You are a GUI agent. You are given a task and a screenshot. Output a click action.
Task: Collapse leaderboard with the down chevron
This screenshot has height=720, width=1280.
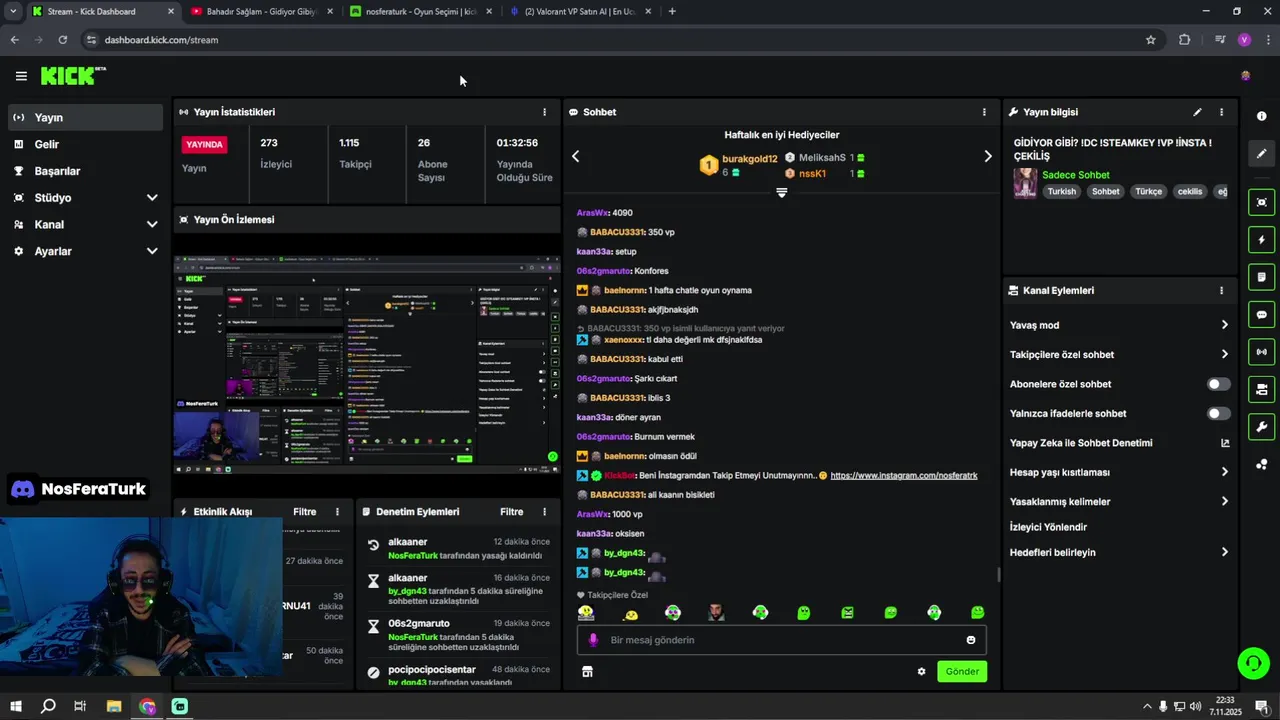(x=782, y=192)
